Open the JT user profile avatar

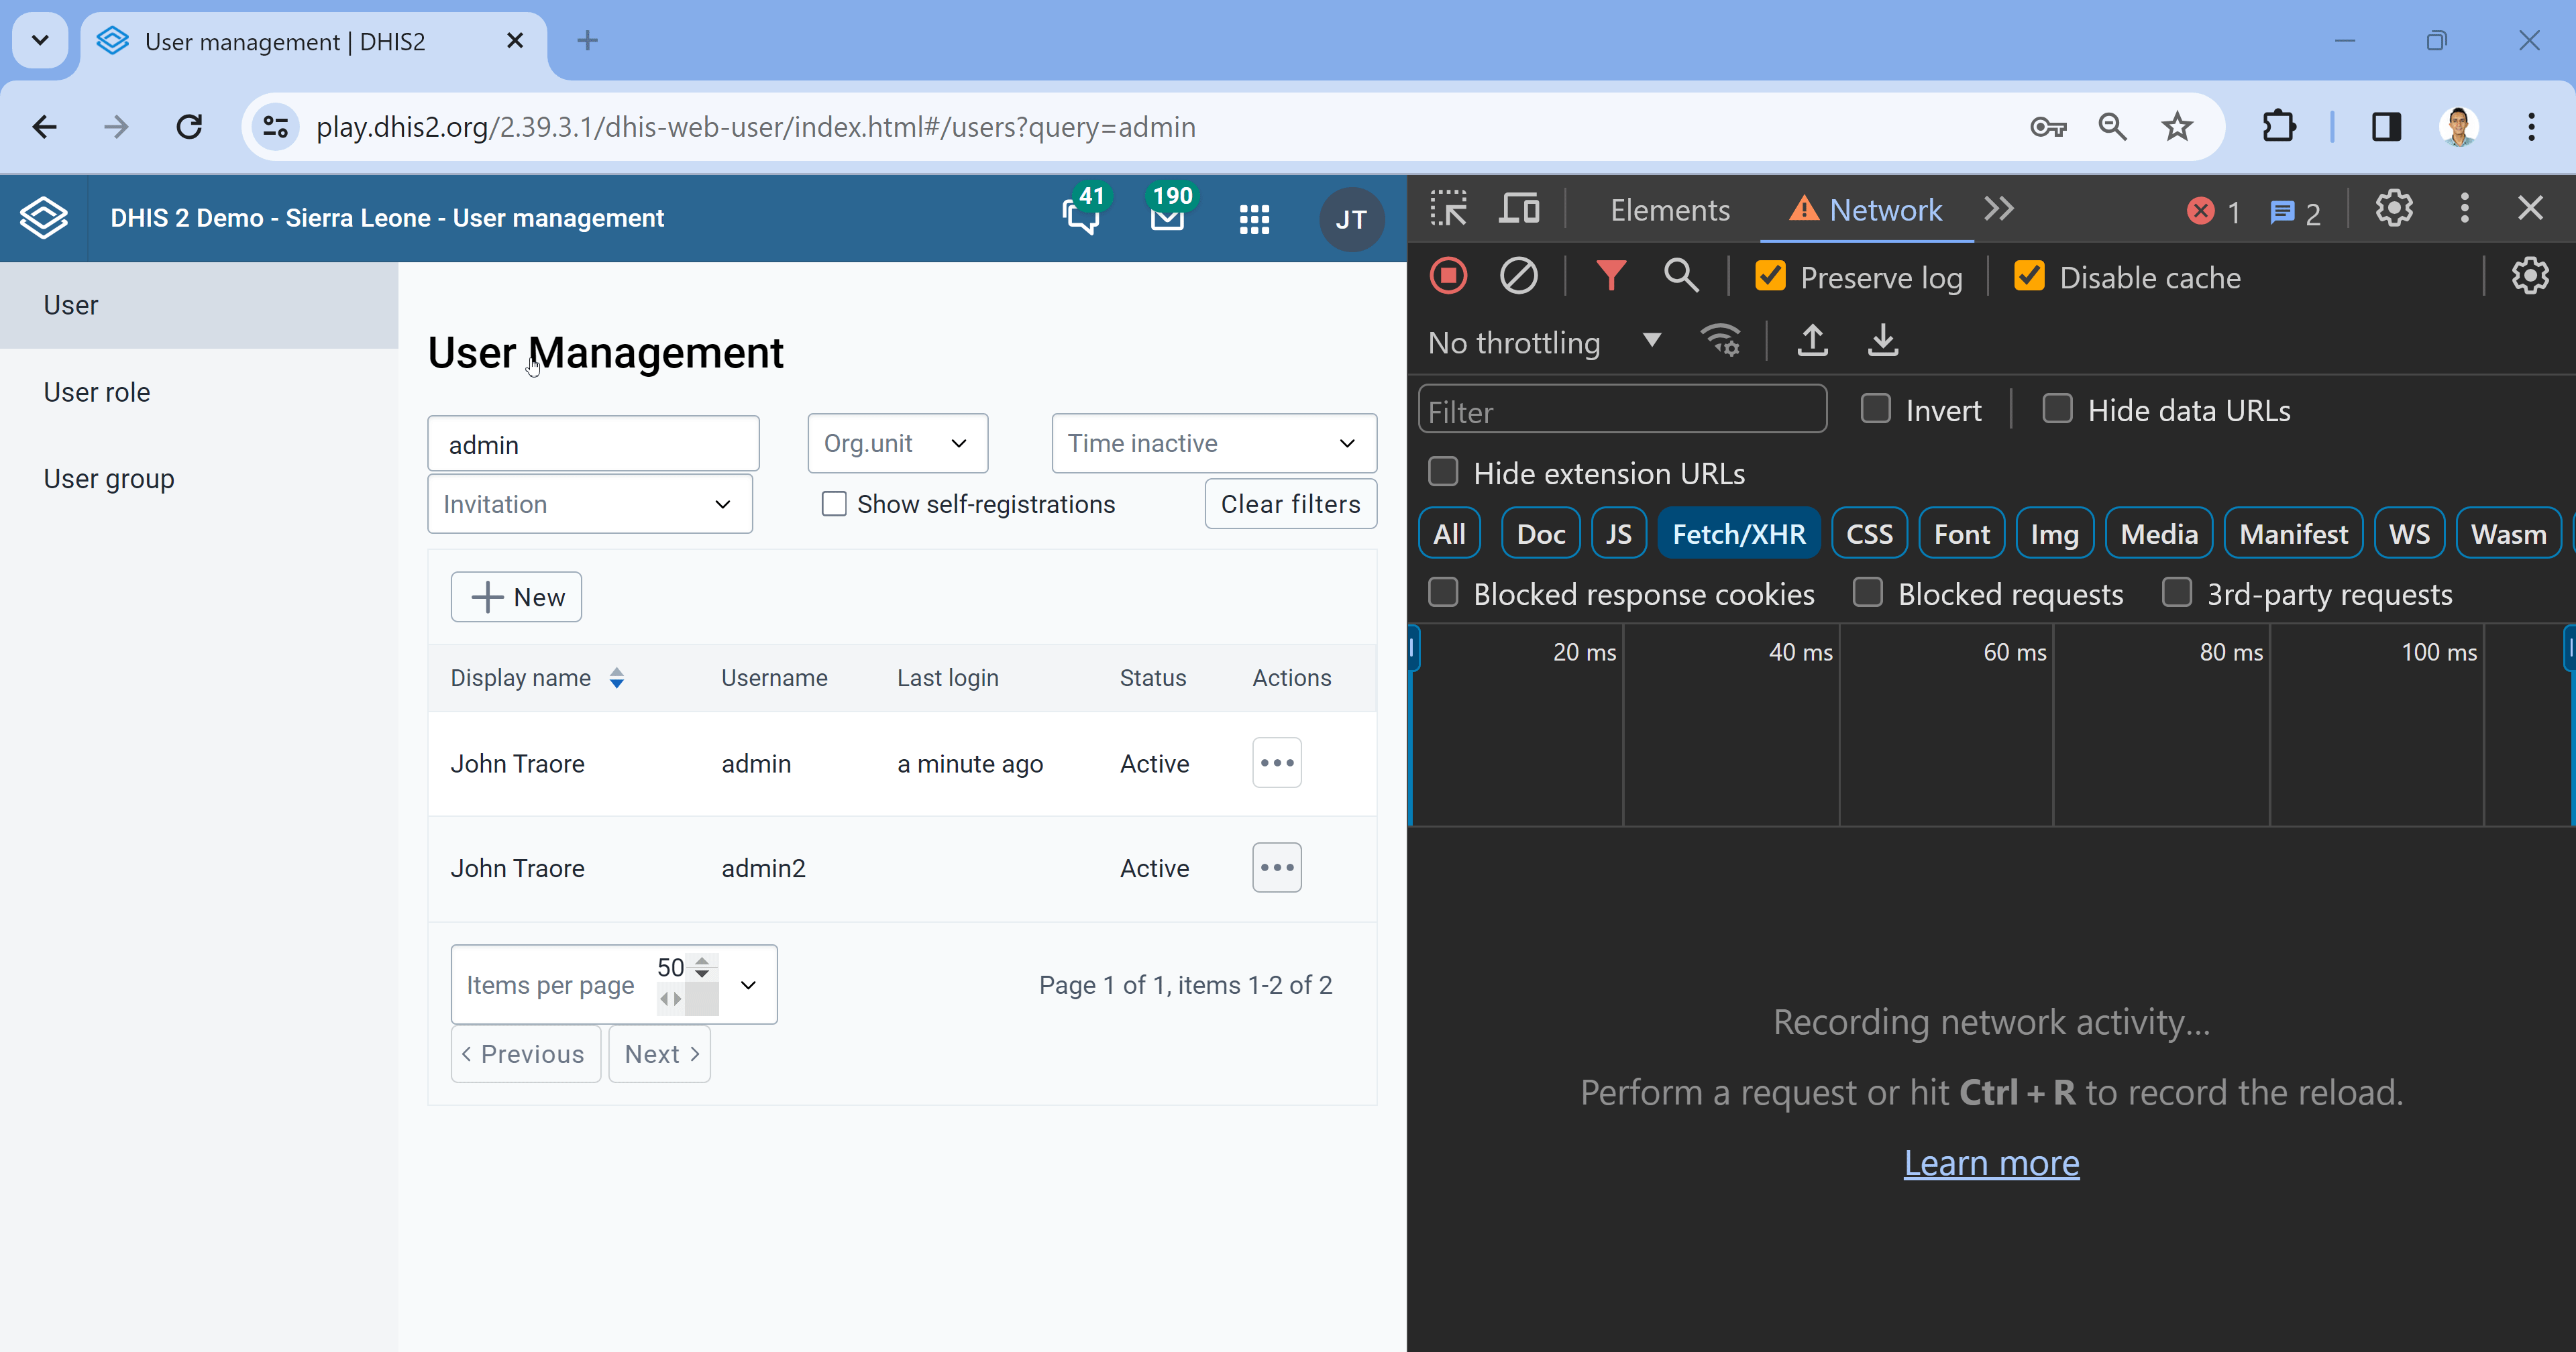coord(1351,219)
